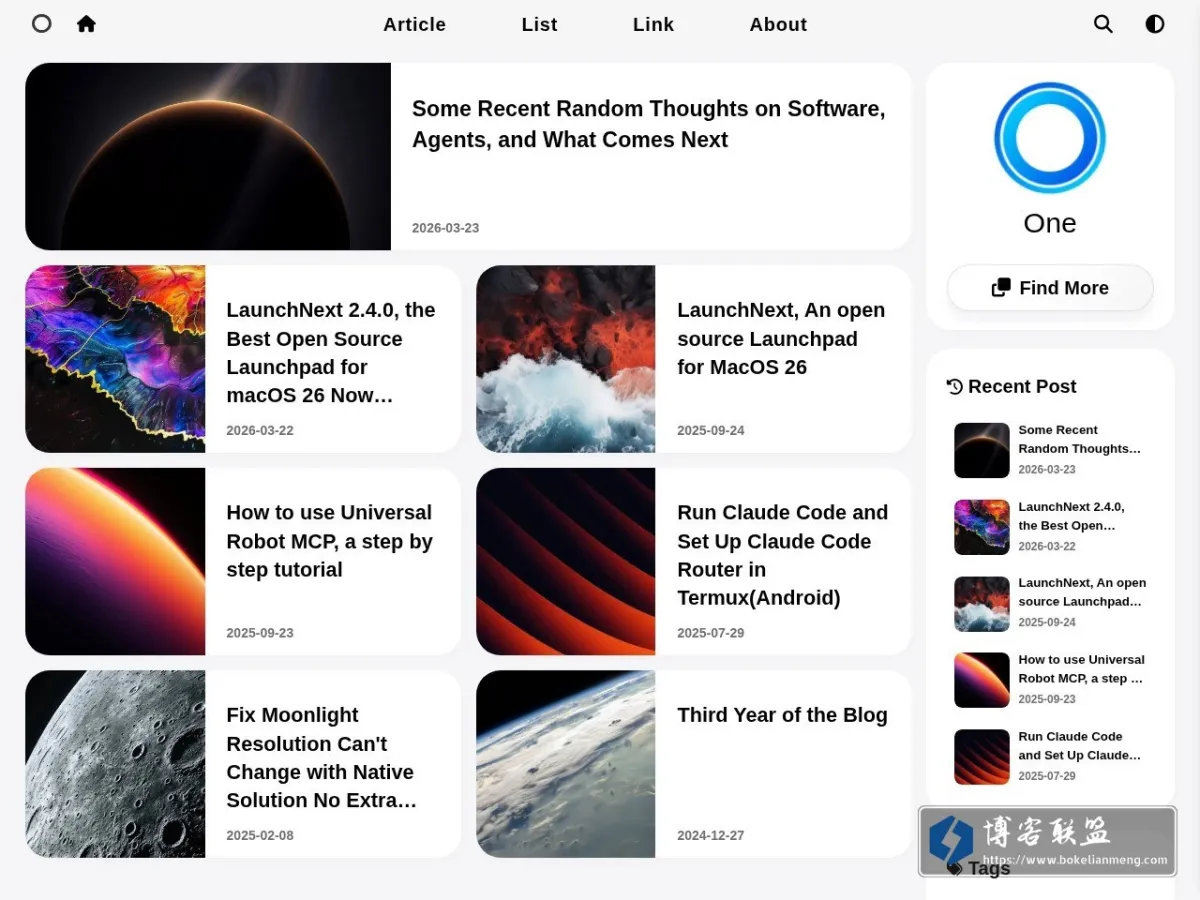The height and width of the screenshot is (900, 1200).
Task: Click the 2025-02-08 date on Moonlight card
Action: 260,835
